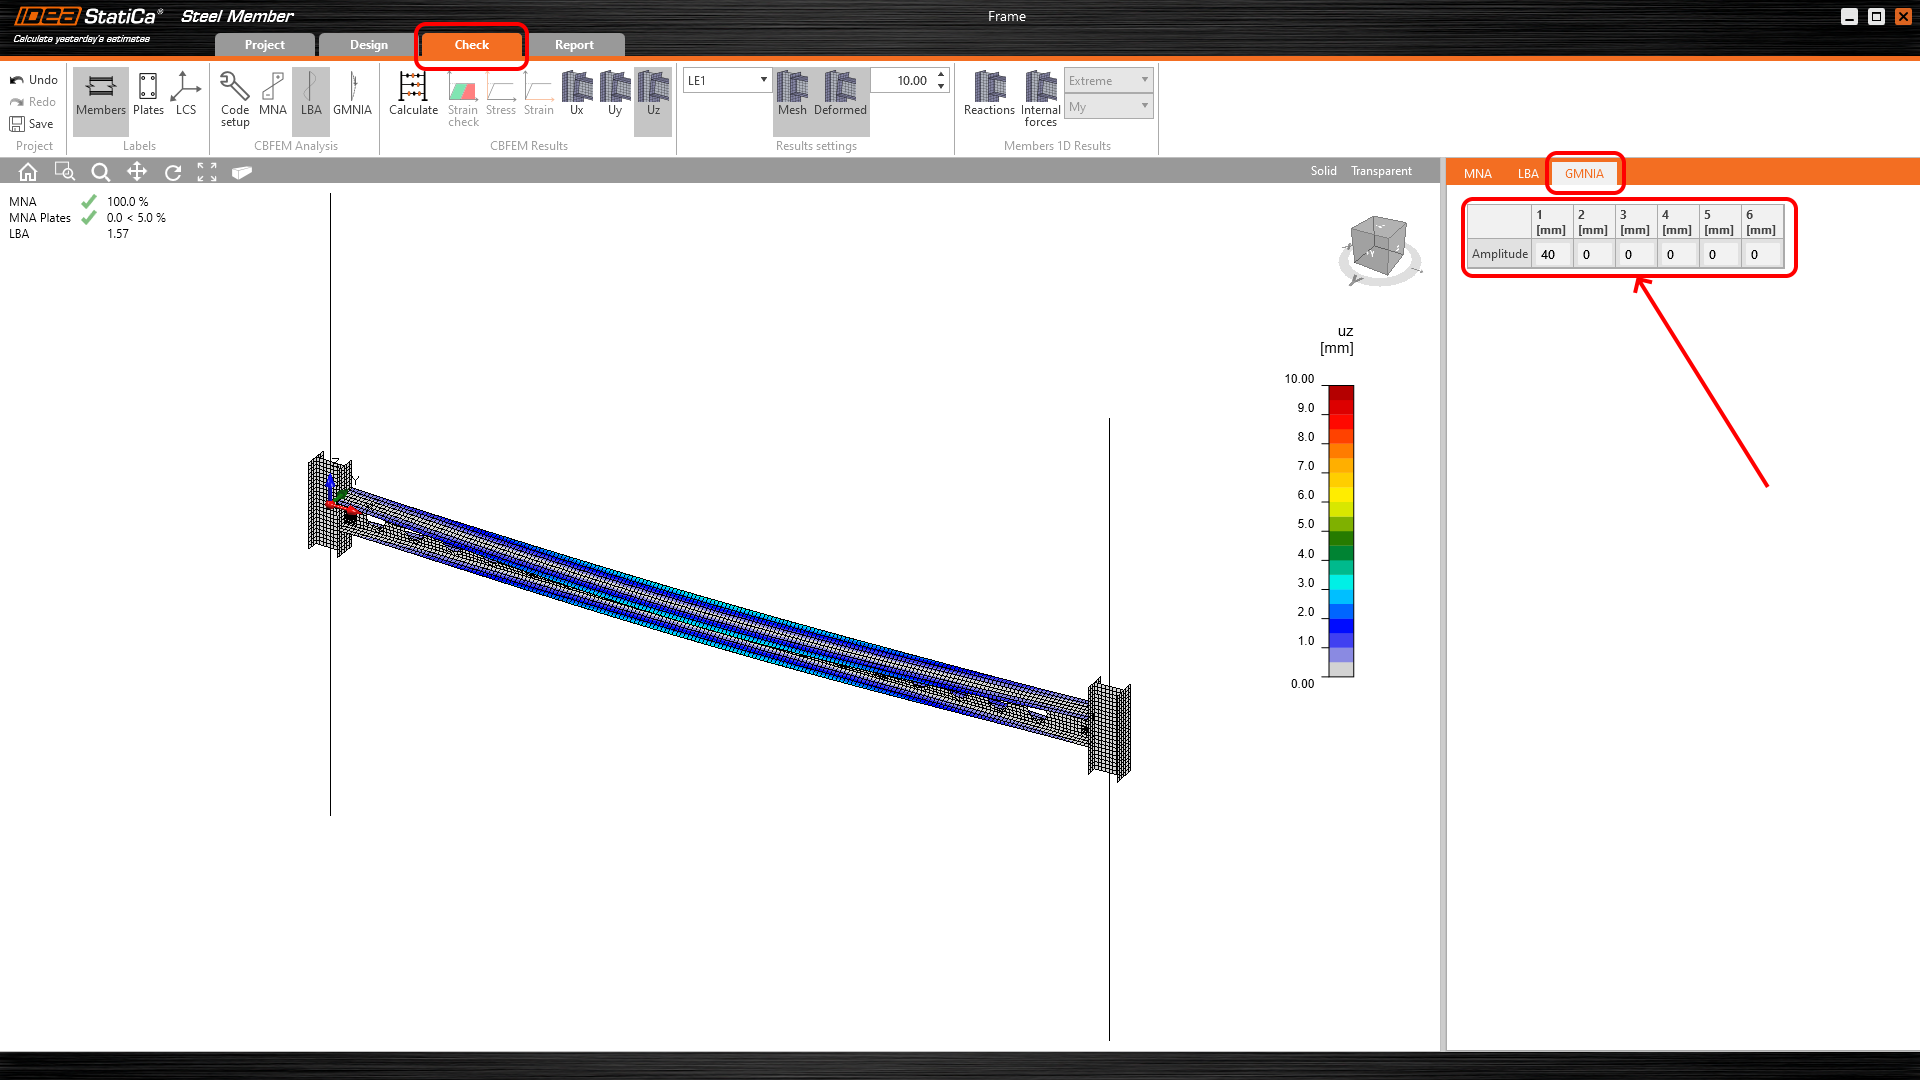Open Code setup tool
The width and height of the screenshot is (1920, 1080).
(235, 98)
